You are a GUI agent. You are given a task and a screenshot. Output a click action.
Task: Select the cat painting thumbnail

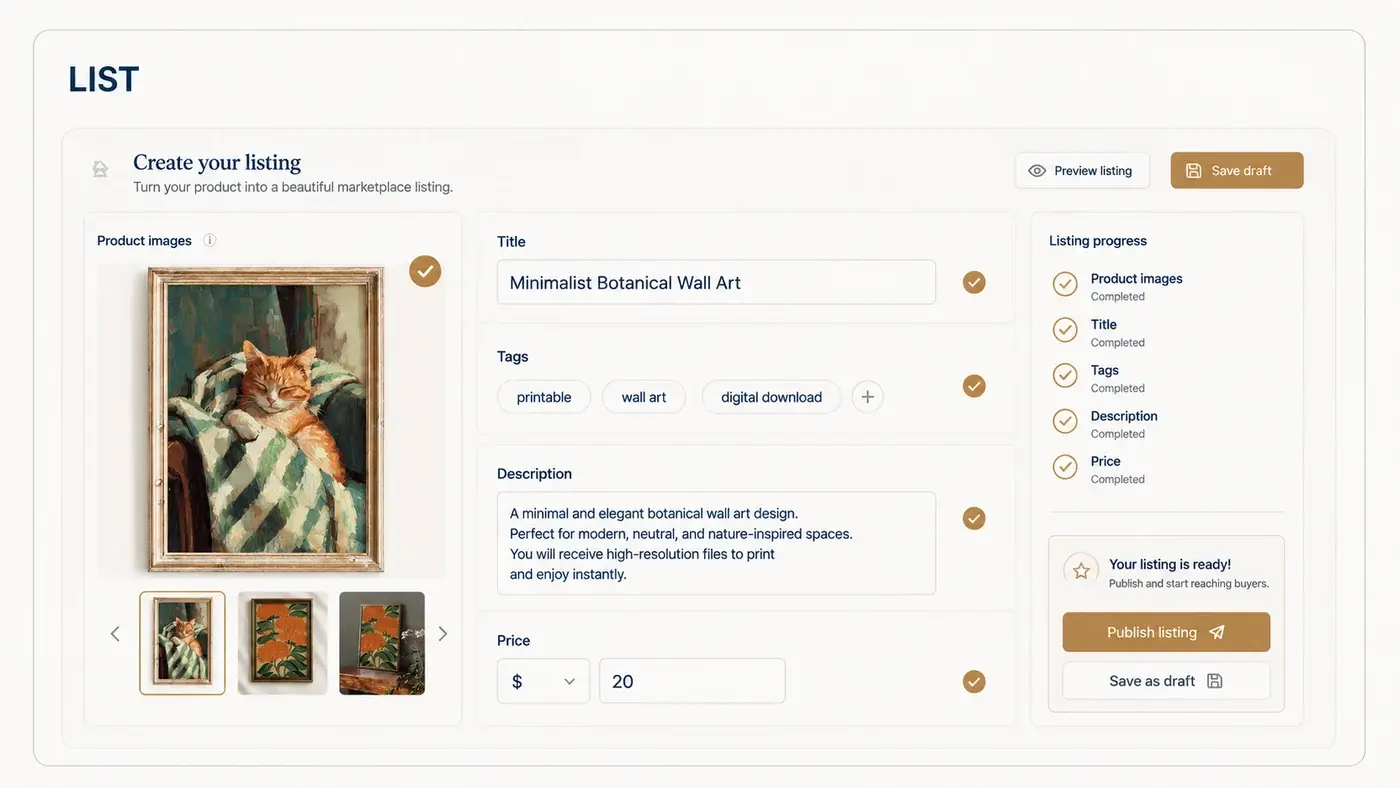coord(182,643)
